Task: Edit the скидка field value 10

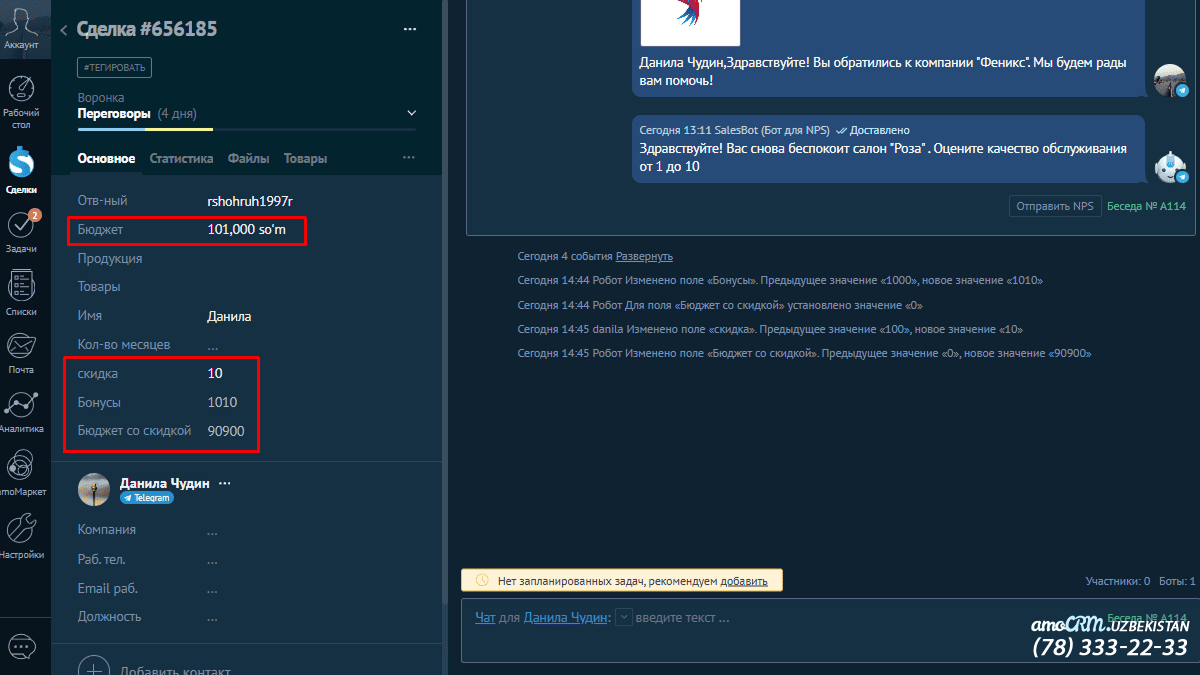Action: coord(215,373)
